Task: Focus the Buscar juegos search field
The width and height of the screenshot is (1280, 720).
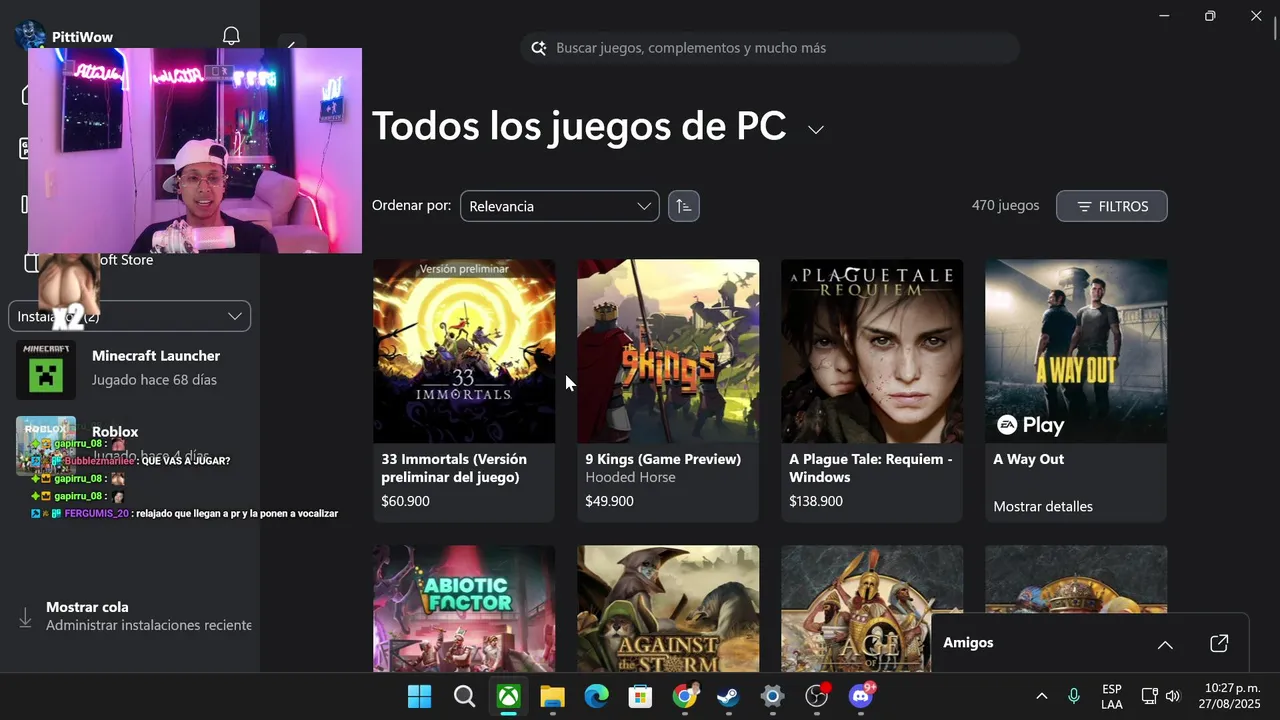Action: [770, 48]
